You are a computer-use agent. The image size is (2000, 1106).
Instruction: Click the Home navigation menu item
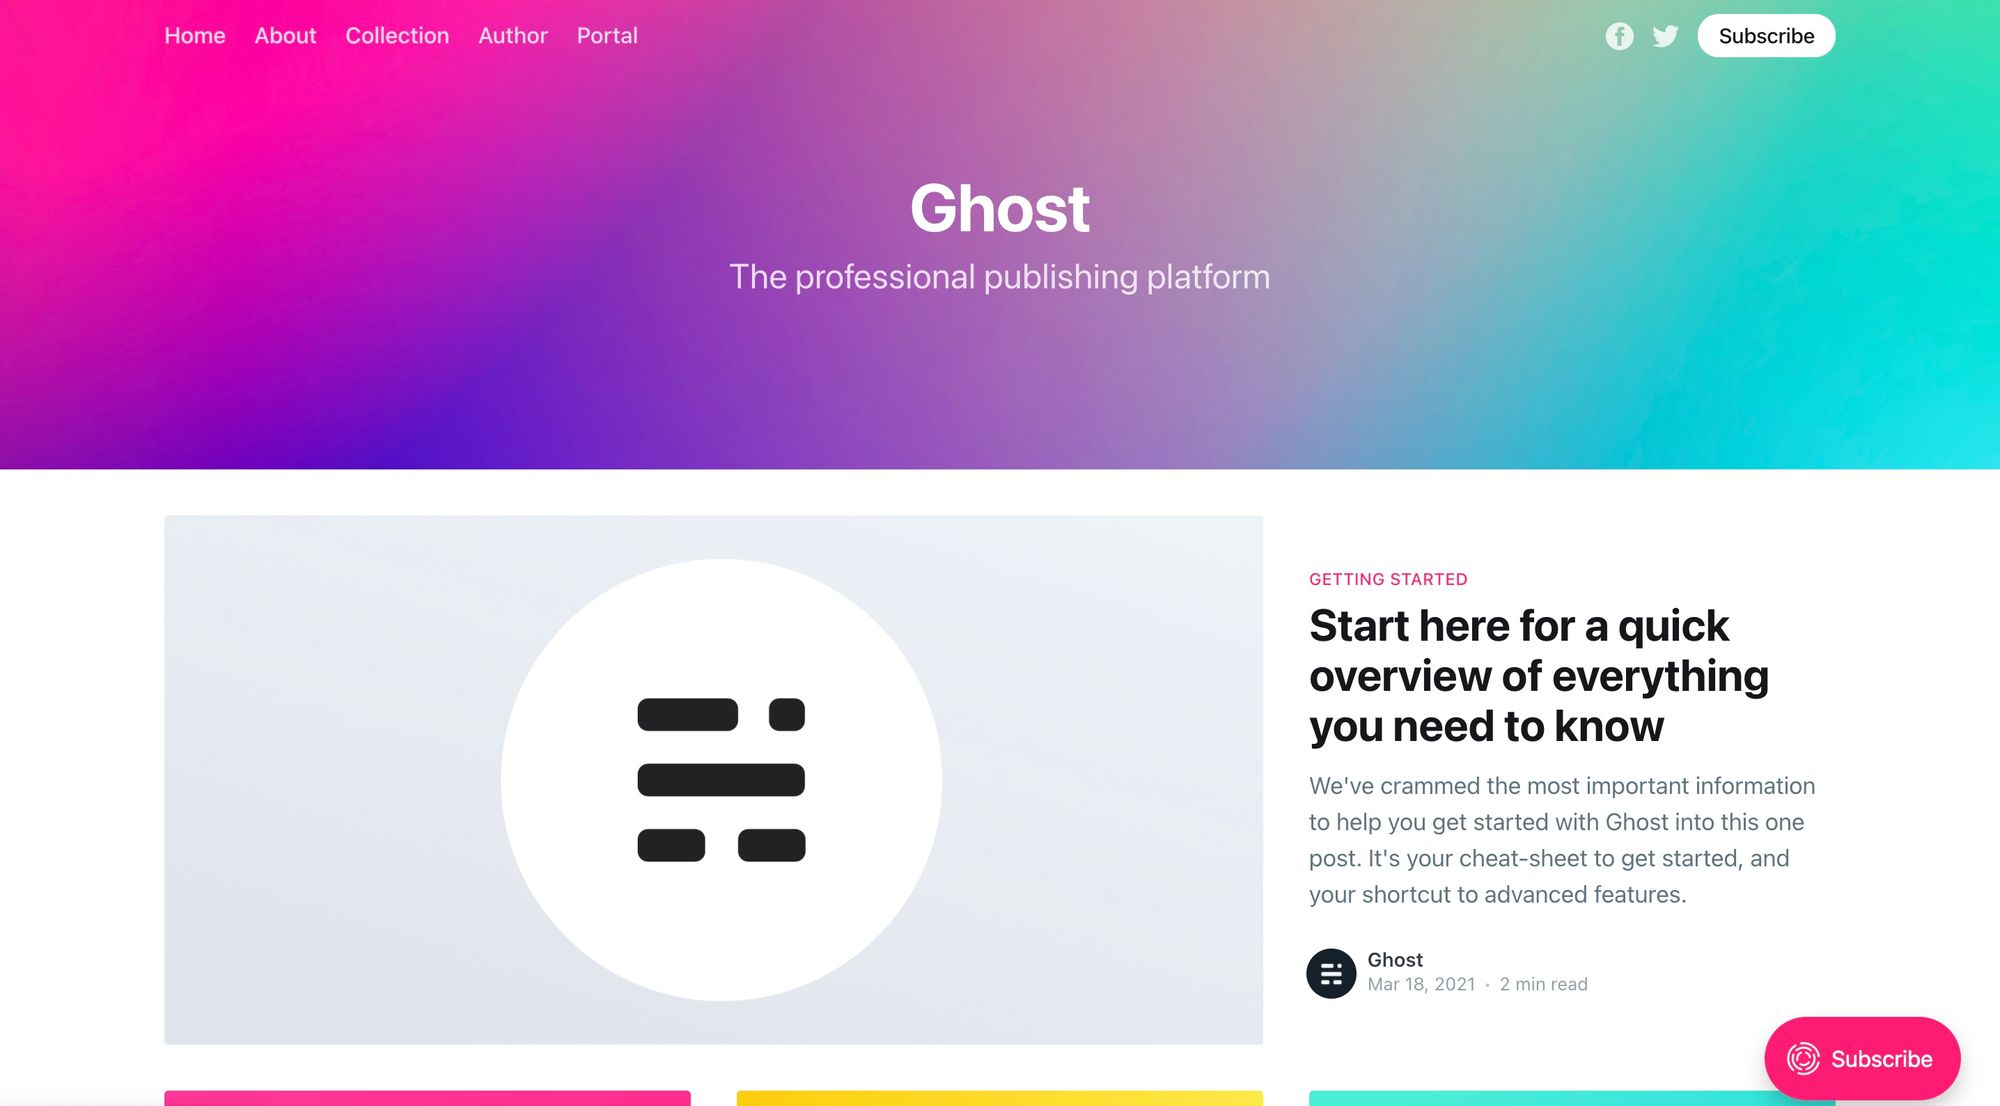pyautogui.click(x=195, y=35)
